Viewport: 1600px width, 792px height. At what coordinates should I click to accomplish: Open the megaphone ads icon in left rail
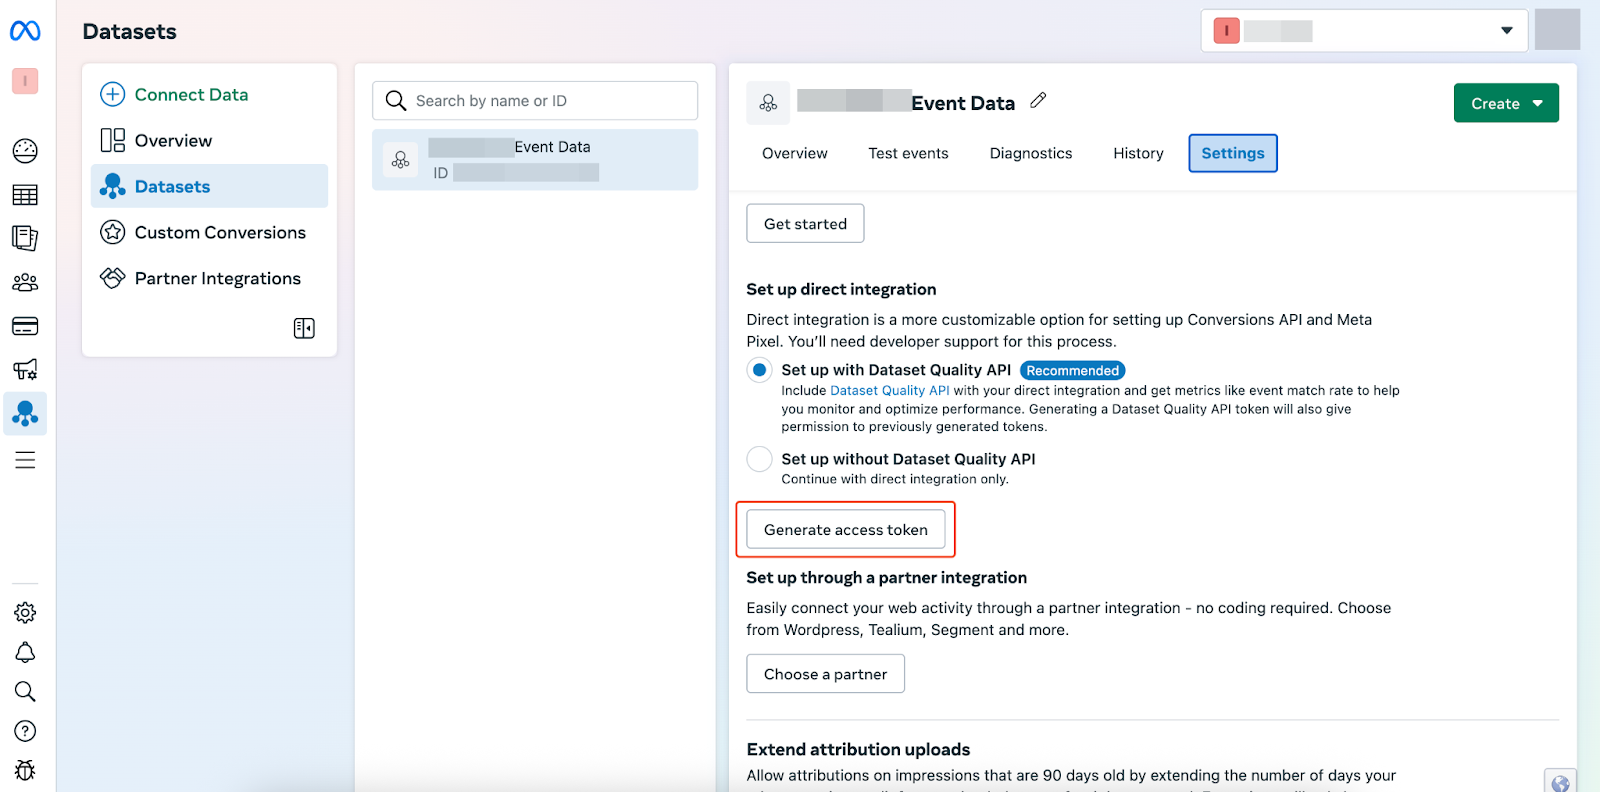pyautogui.click(x=25, y=369)
